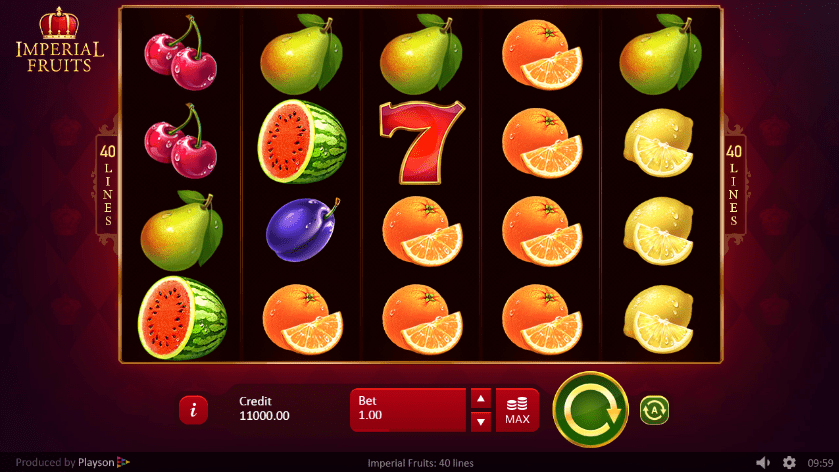Mute the sound with the speaker icon
Image resolution: width=839 pixels, height=472 pixels.
[763, 462]
